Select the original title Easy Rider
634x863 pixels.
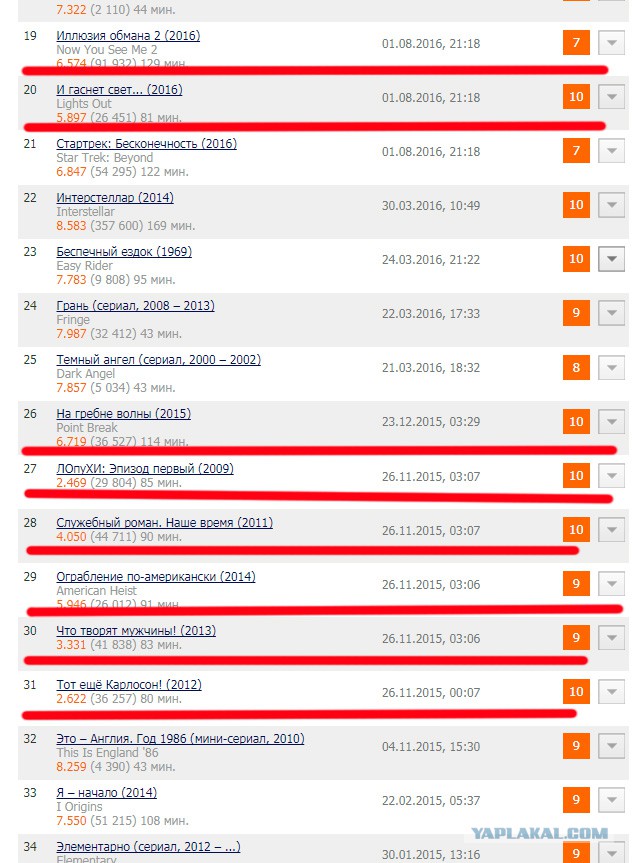(x=84, y=265)
